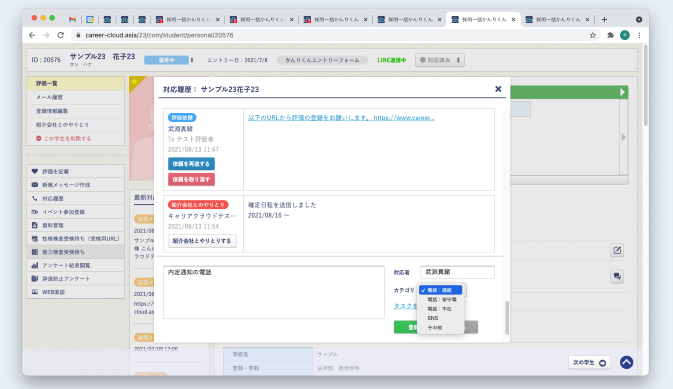Screen dimensions: 673x389
Task: Click envelope icon for 新規メッセージ作成
Action: [x=35, y=185]
